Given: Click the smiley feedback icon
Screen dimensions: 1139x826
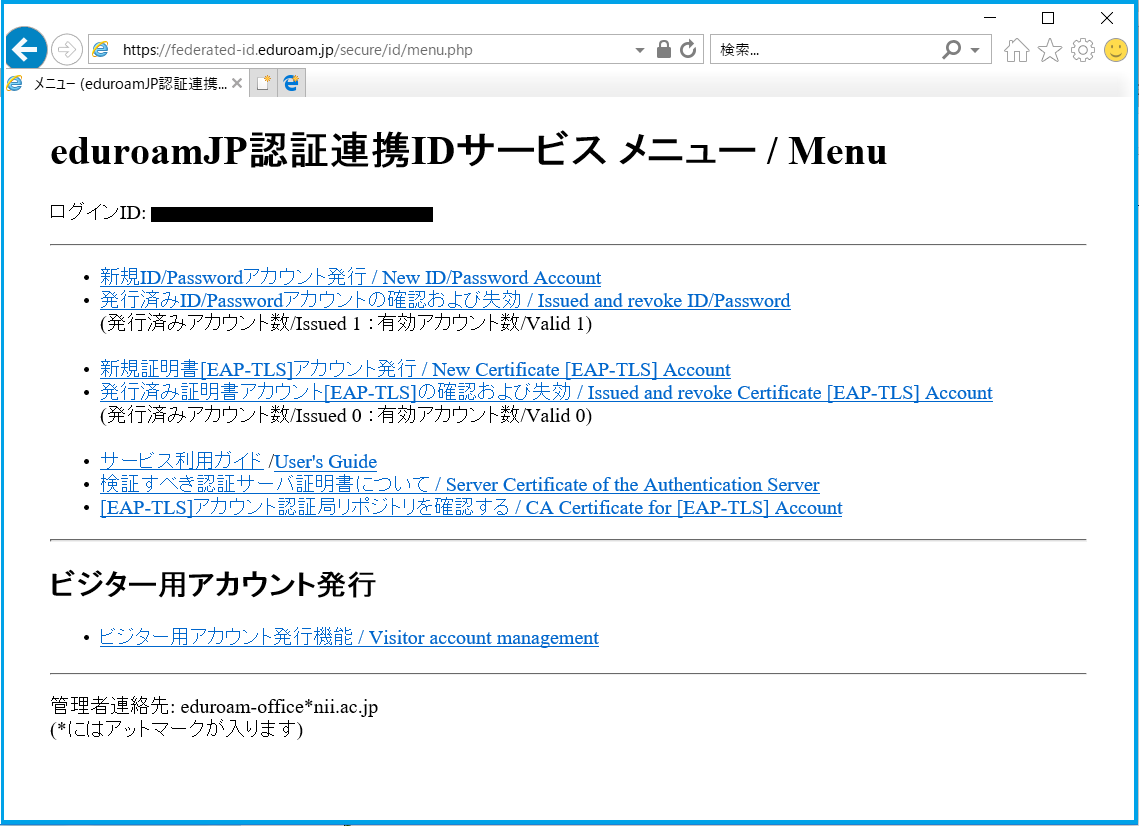Looking at the screenshot, I should [1116, 49].
